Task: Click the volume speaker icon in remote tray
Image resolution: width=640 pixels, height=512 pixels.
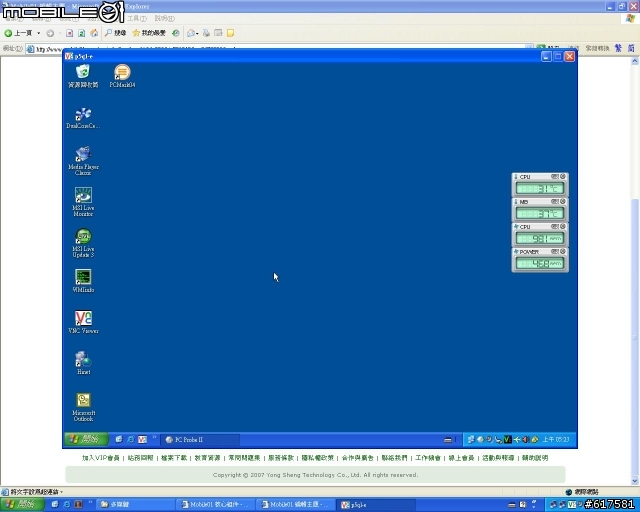Action: click(x=526, y=439)
